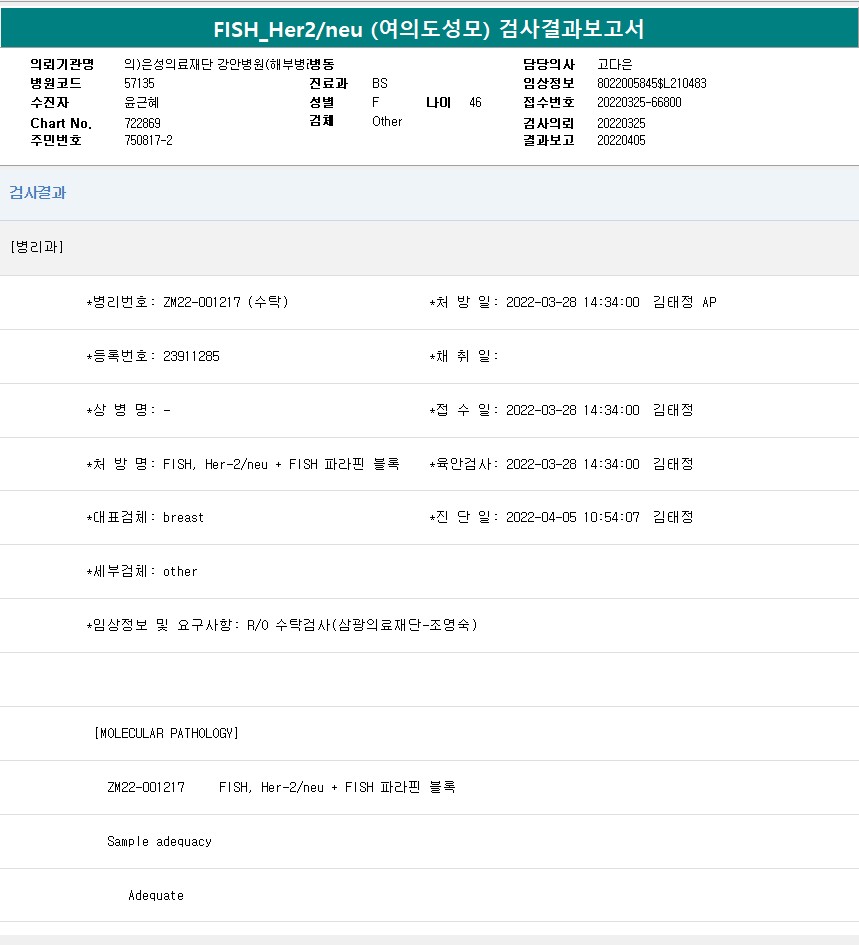859x945 pixels.
Task: Click the 세부검체 value other
Action: click(180, 571)
